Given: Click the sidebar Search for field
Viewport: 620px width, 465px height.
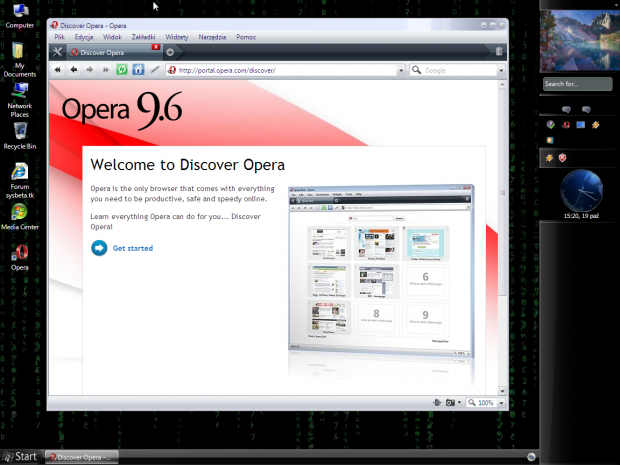Looking at the screenshot, I should tap(577, 84).
